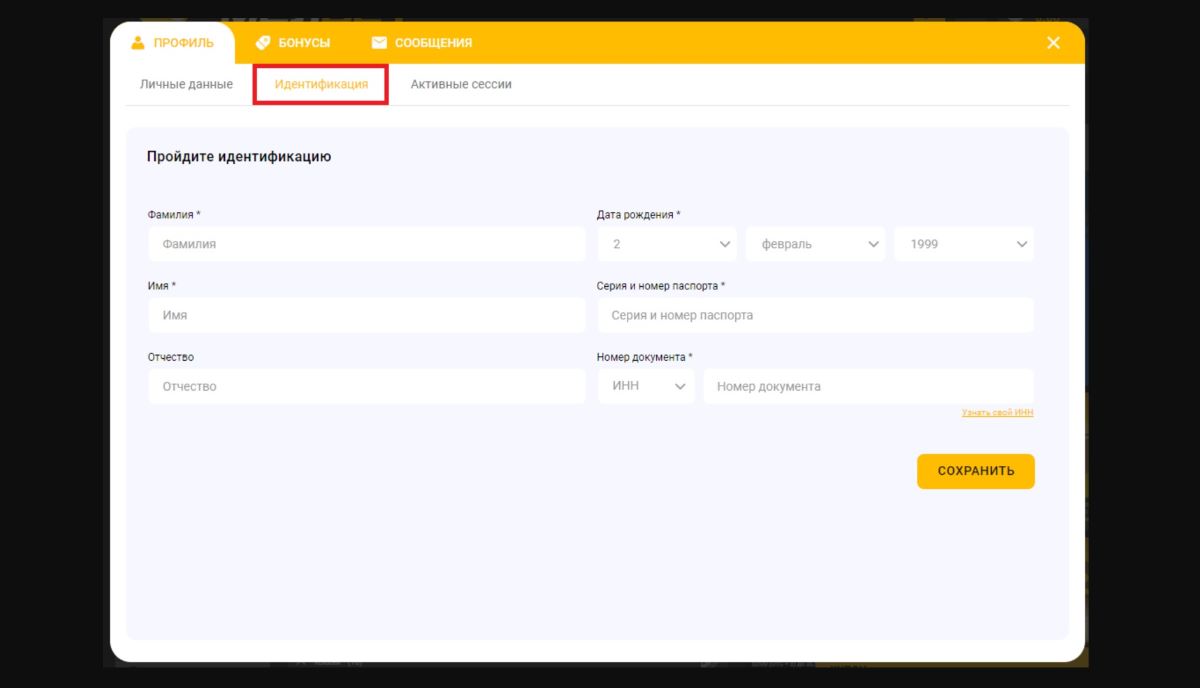Open the ИНН document type dropdown
The width and height of the screenshot is (1200, 688).
click(x=646, y=387)
